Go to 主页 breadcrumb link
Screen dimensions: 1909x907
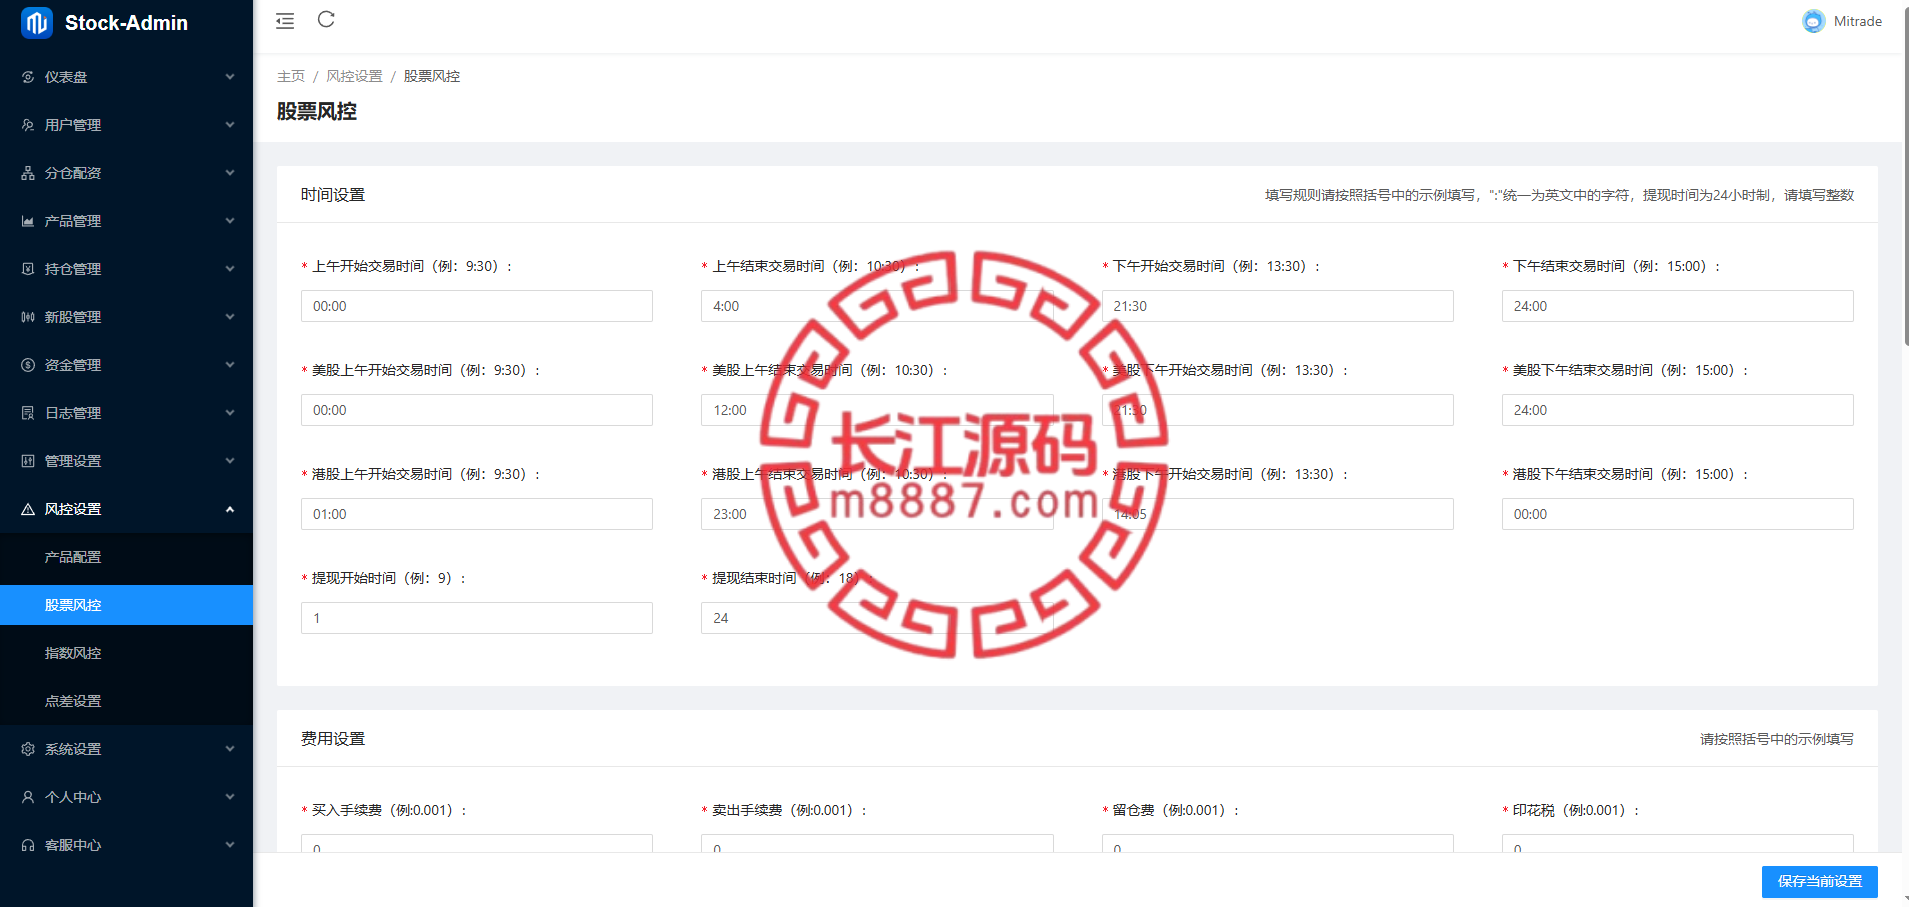[291, 76]
